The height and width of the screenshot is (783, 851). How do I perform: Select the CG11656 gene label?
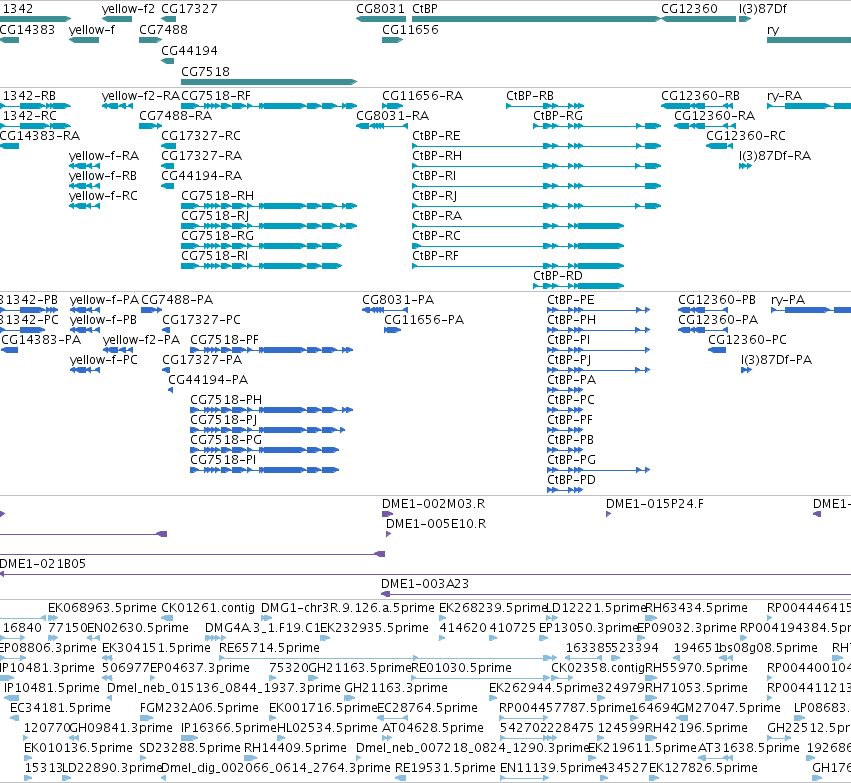[x=410, y=30]
